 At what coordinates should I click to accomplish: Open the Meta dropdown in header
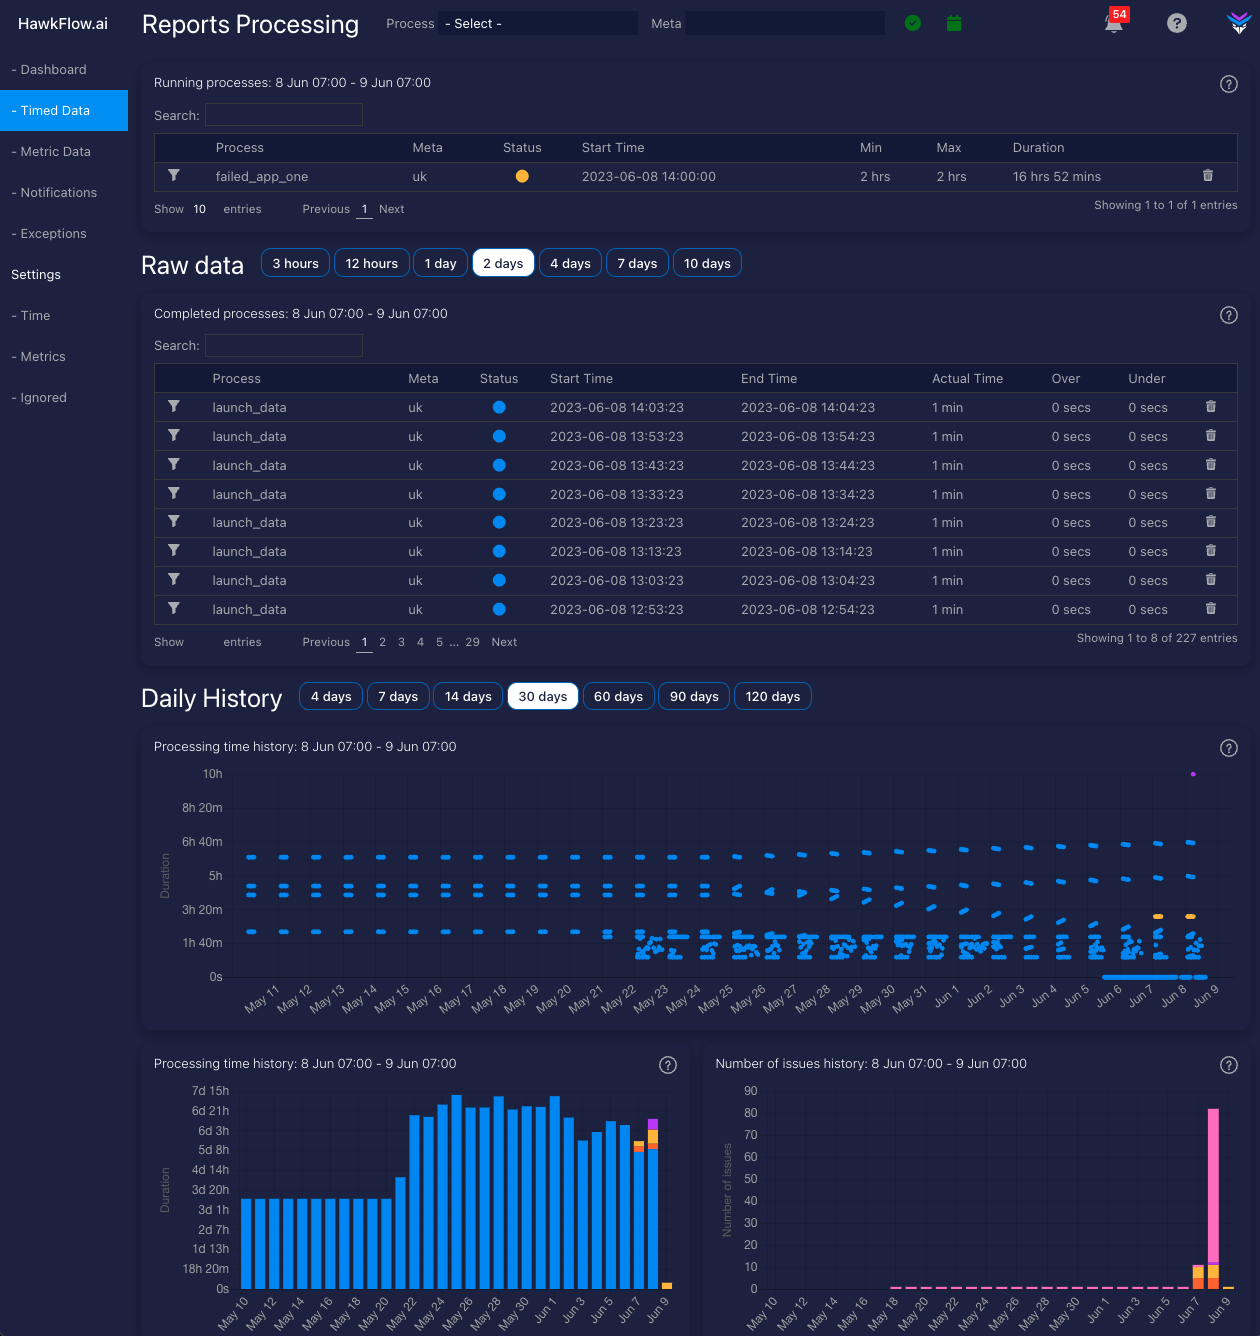click(784, 23)
